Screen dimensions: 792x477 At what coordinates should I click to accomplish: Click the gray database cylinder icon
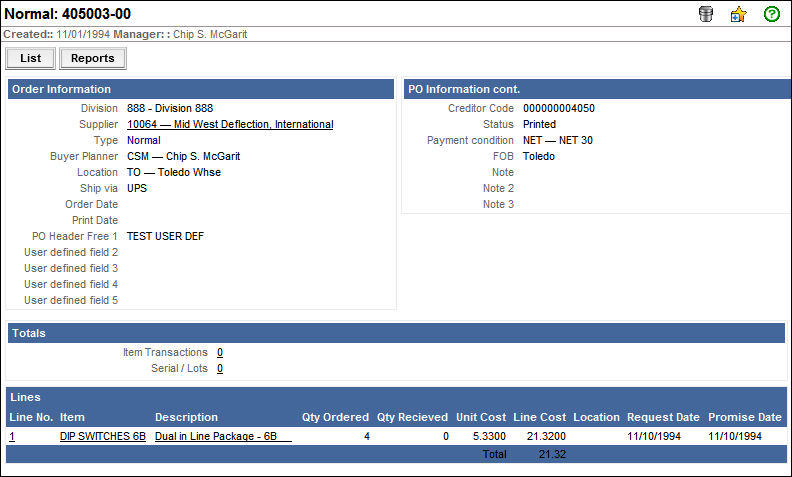click(706, 15)
